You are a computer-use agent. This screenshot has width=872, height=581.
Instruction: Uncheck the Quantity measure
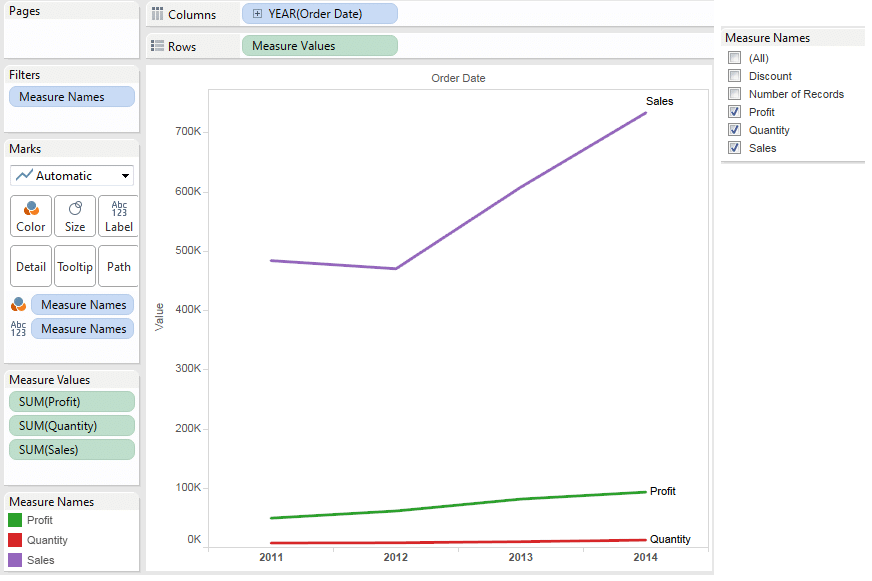[x=735, y=129]
